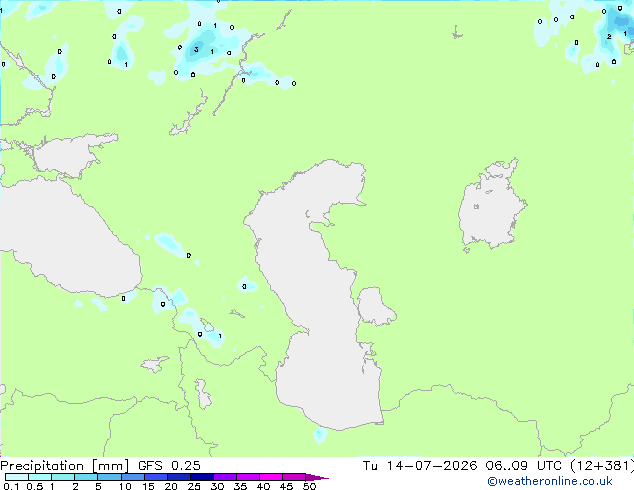
Task: Click the 5–10 mm legend color box
Action: point(109,477)
